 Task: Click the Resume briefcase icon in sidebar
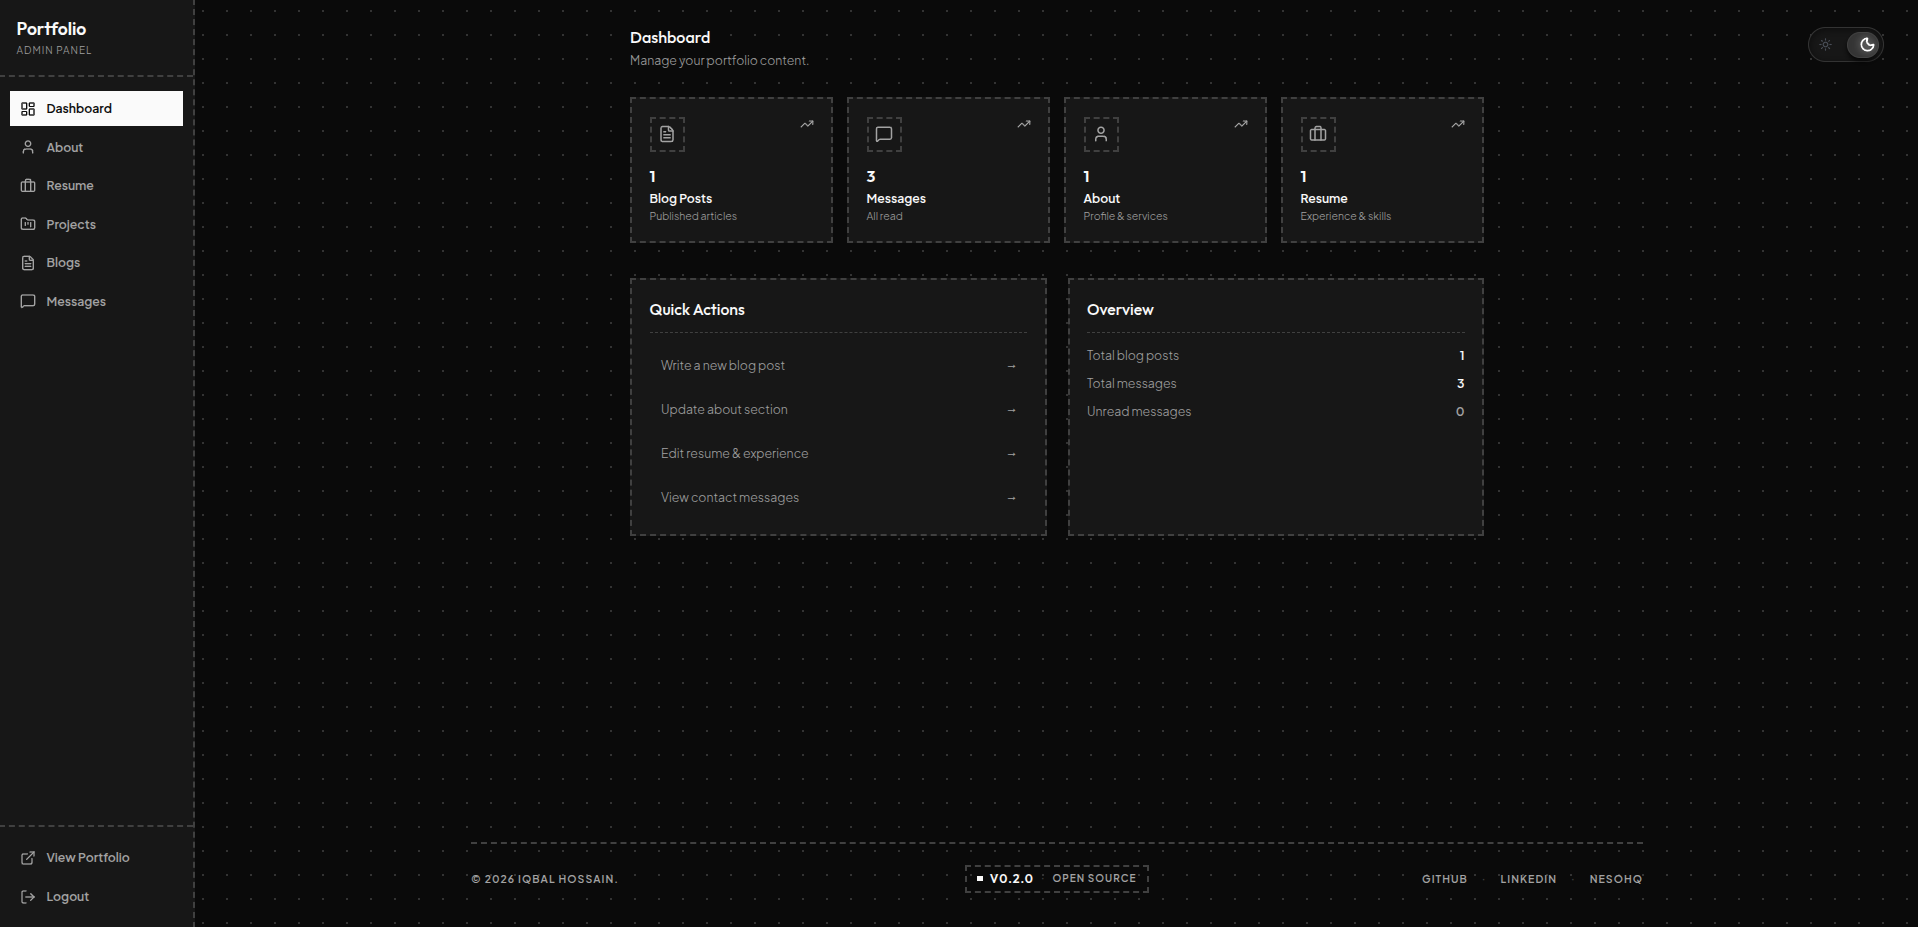[28, 185]
